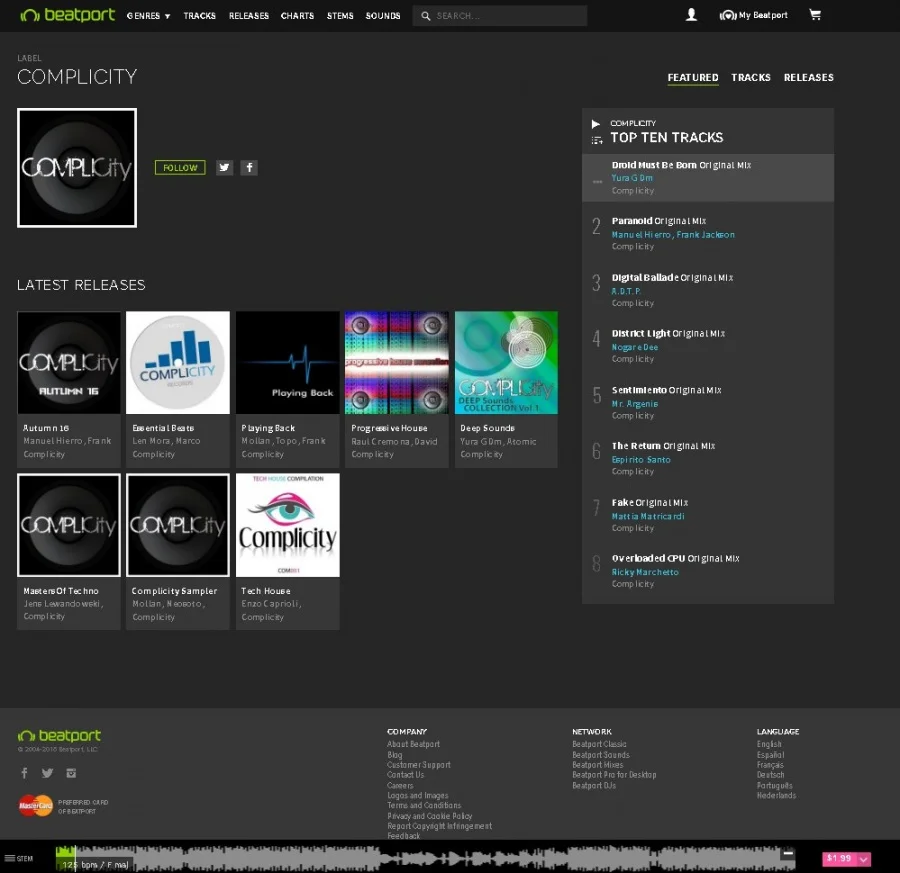
Task: Seek within the player waveform
Action: point(450,858)
